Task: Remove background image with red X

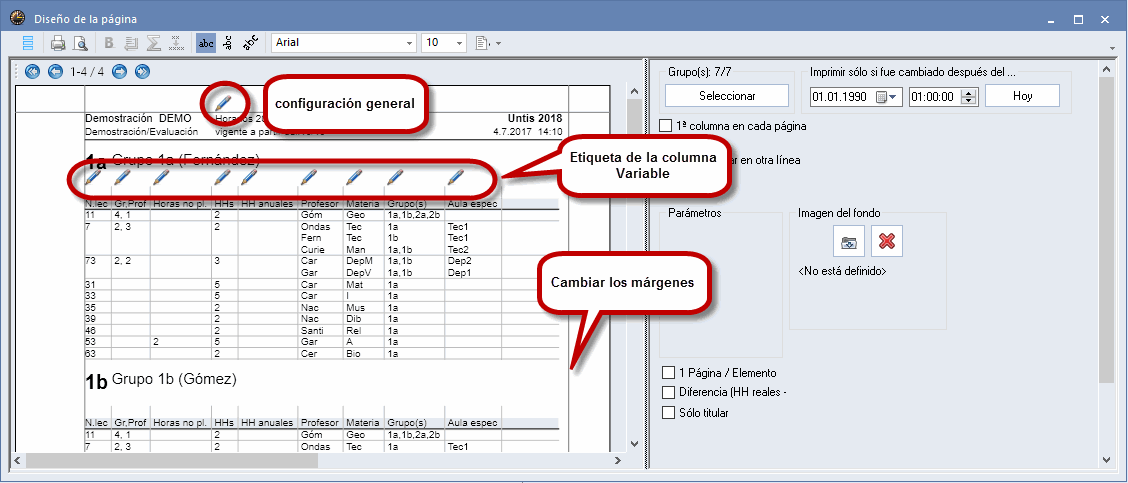Action: click(x=887, y=241)
